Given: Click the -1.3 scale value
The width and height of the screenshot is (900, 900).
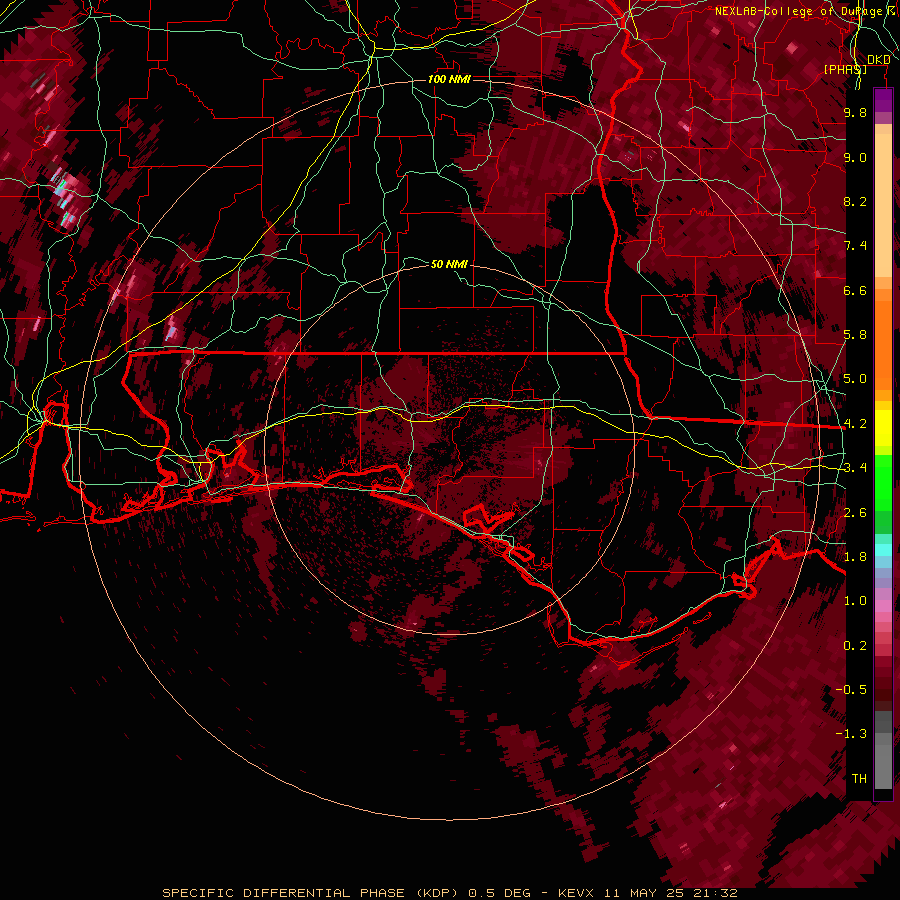Looking at the screenshot, I should click(851, 734).
